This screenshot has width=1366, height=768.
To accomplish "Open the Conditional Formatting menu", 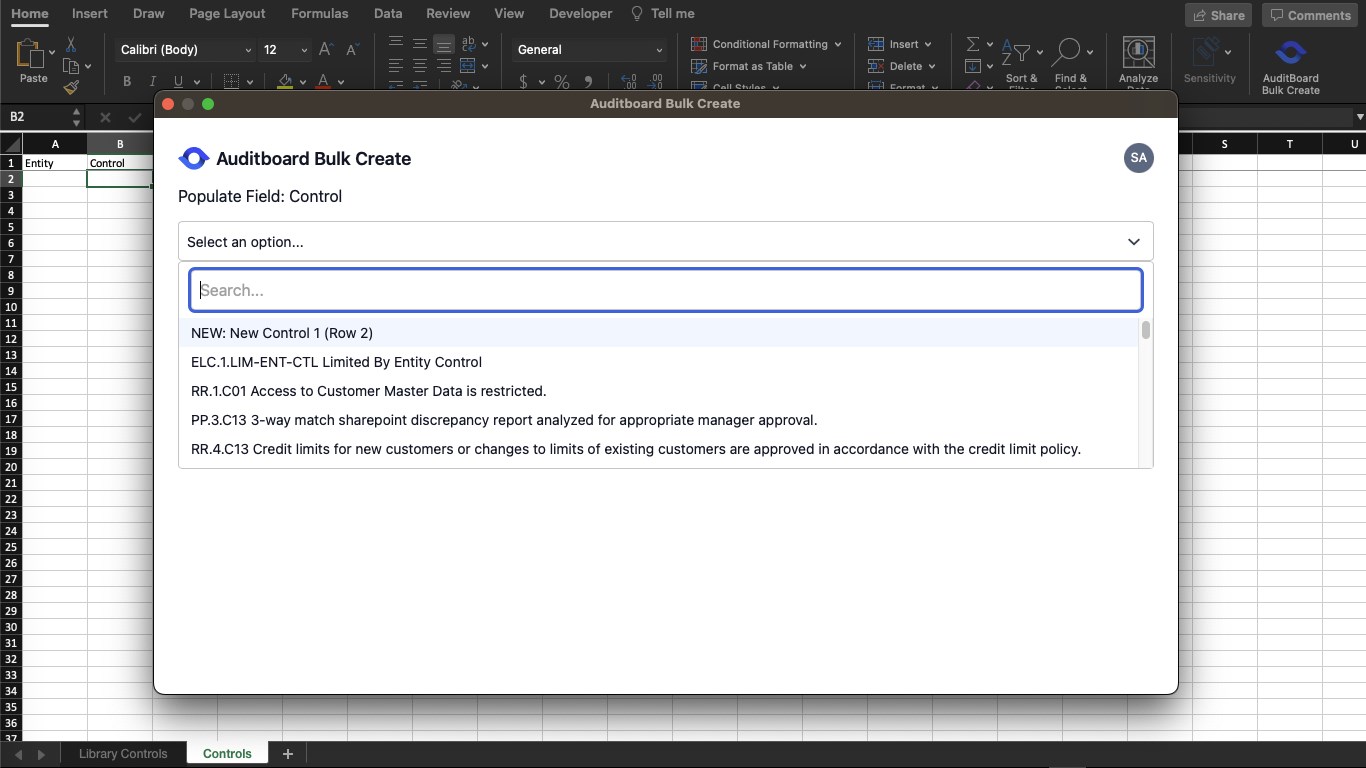I will pyautogui.click(x=767, y=44).
